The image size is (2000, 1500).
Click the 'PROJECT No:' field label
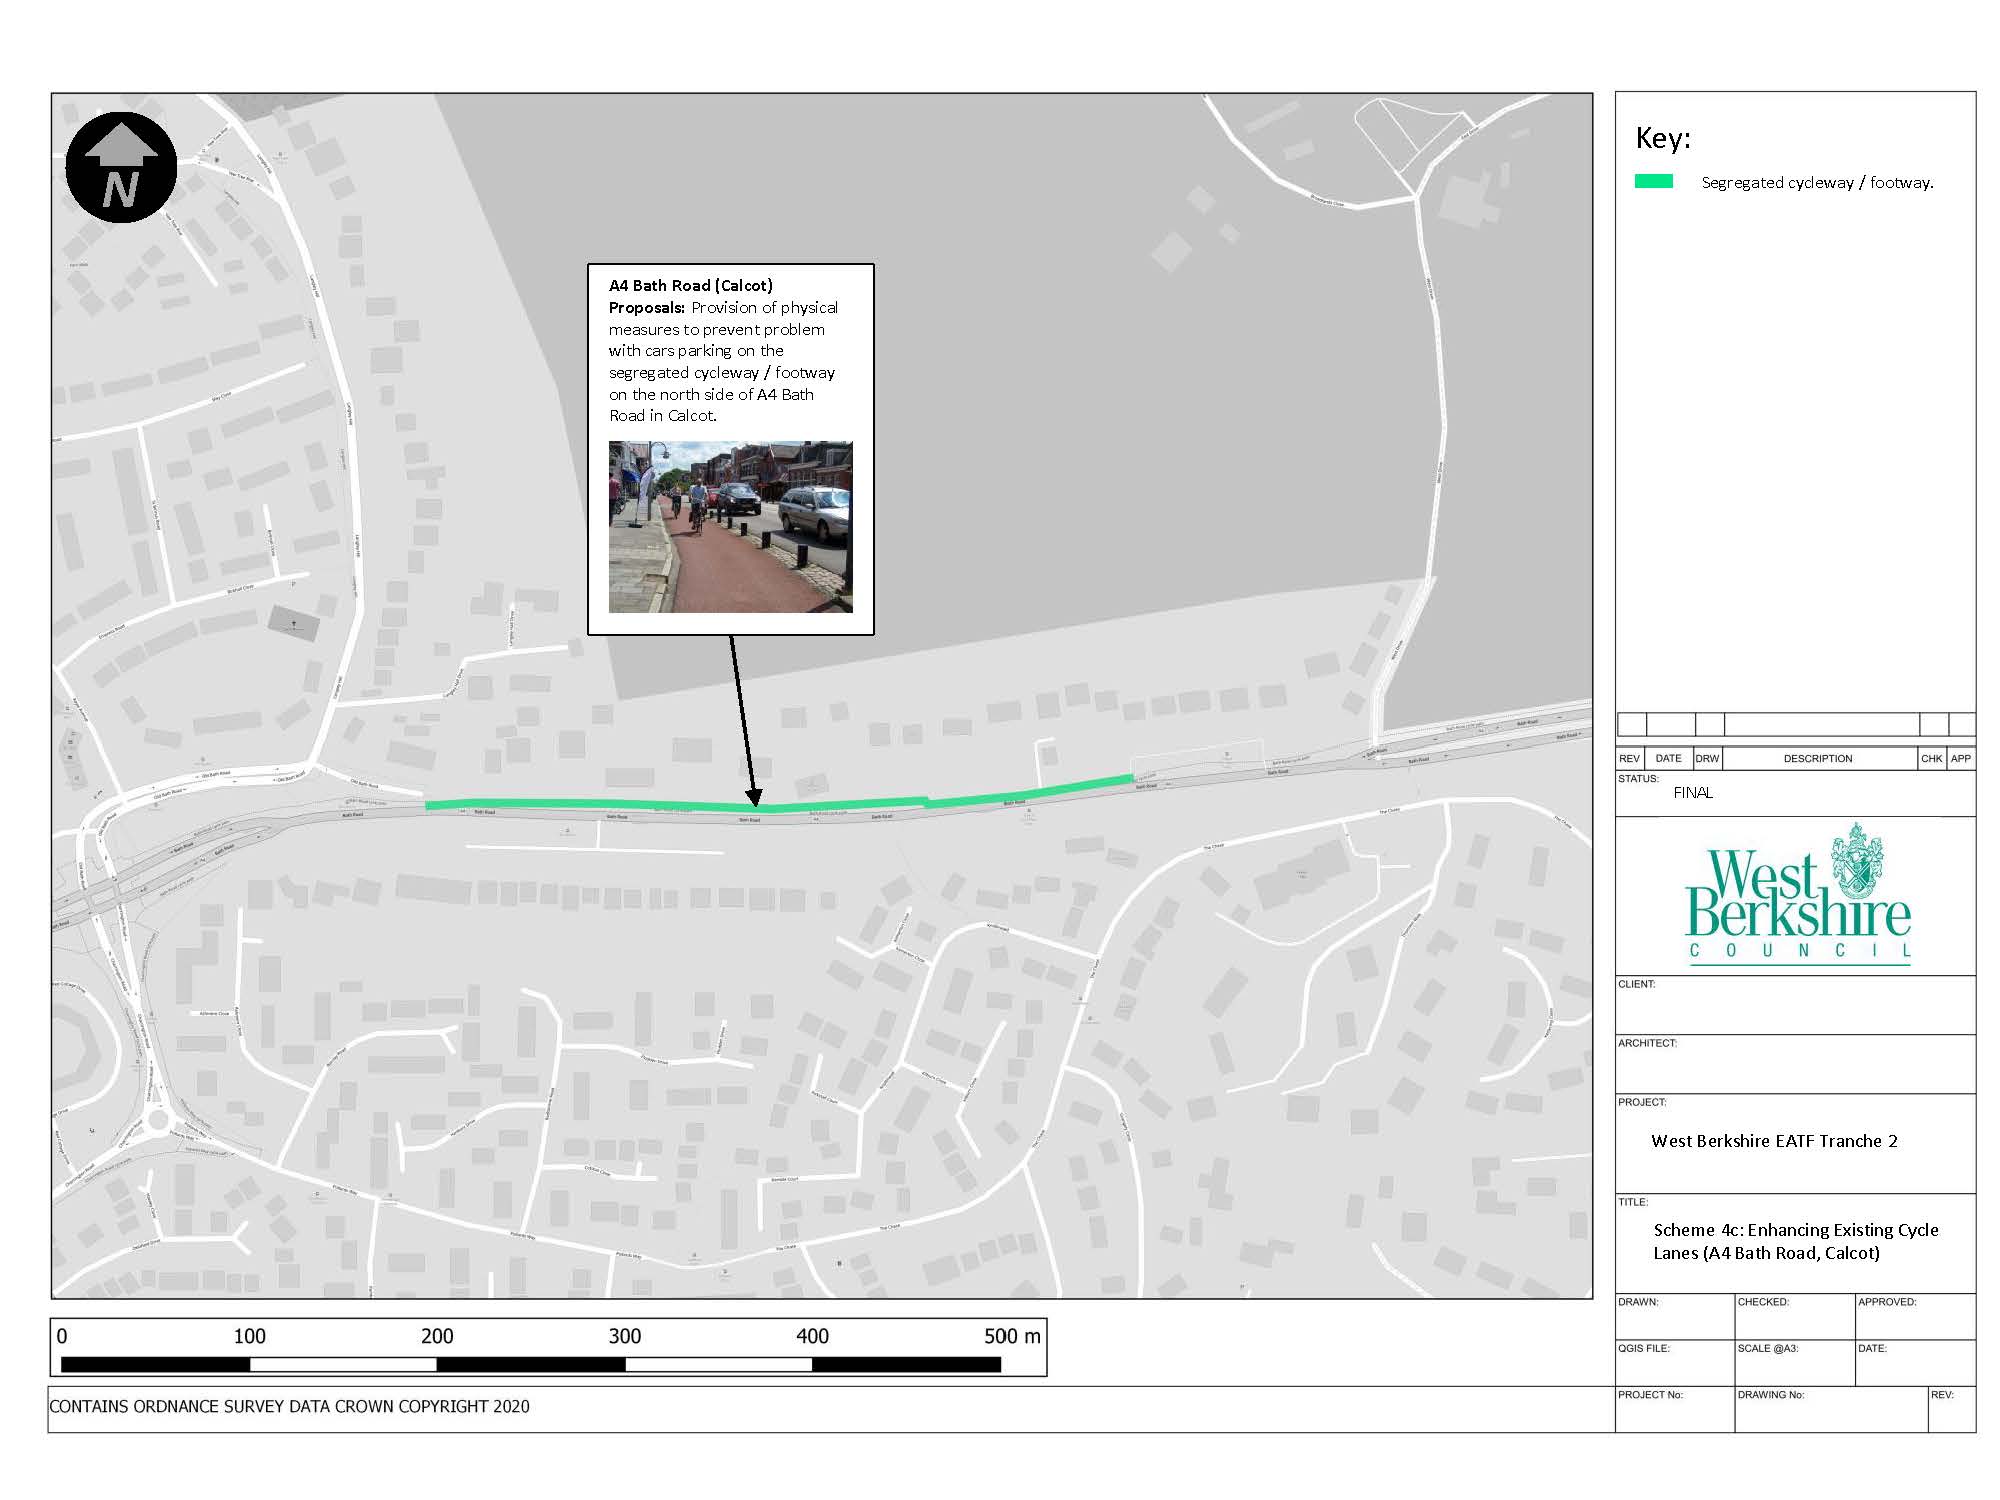tap(1650, 1395)
